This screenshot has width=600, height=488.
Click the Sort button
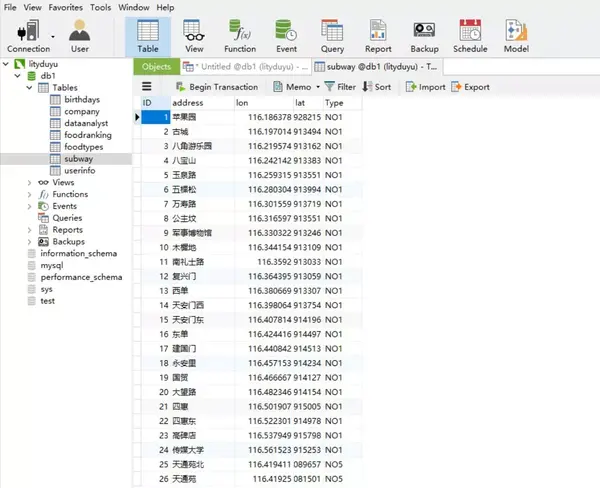pos(377,87)
